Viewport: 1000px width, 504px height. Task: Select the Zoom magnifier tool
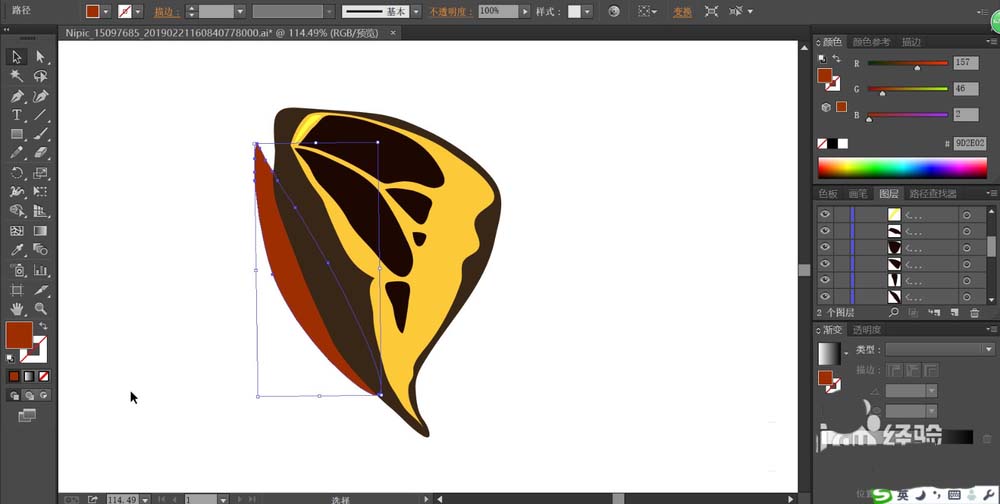coord(40,309)
